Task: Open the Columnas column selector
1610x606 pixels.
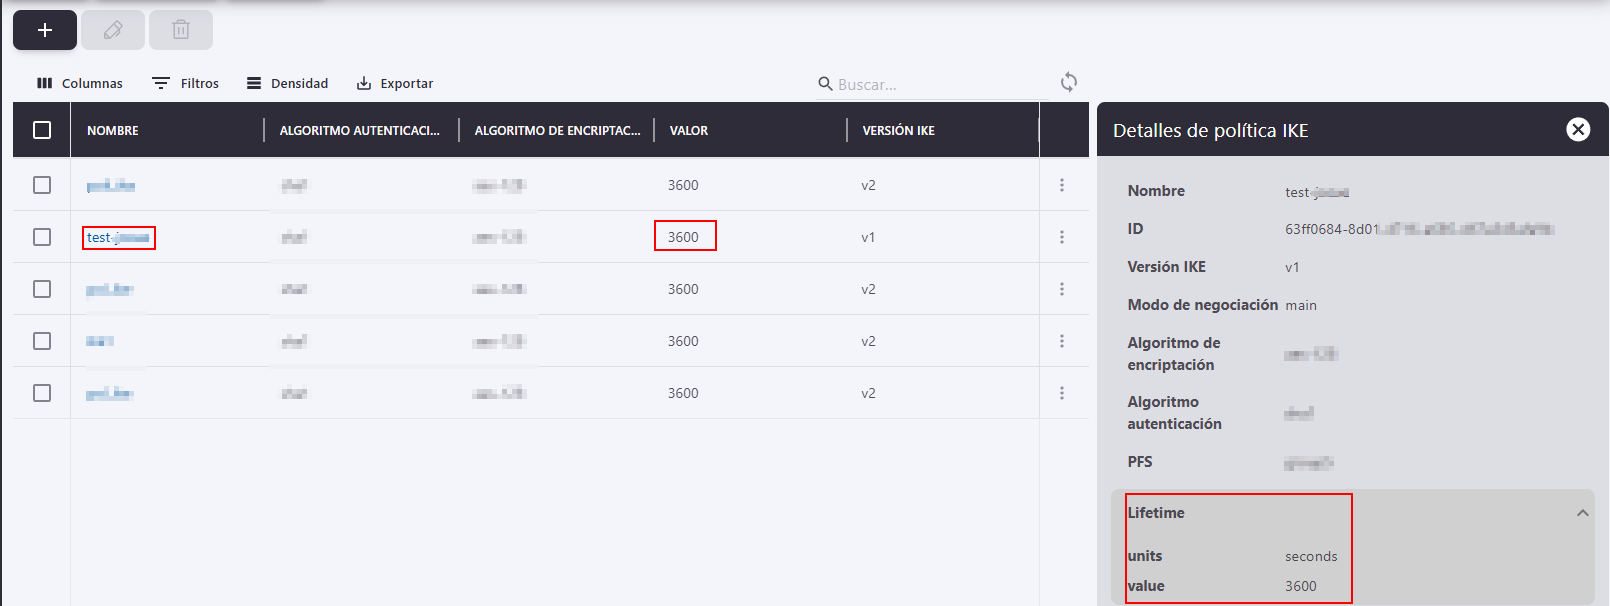Action: pyautogui.click(x=80, y=83)
